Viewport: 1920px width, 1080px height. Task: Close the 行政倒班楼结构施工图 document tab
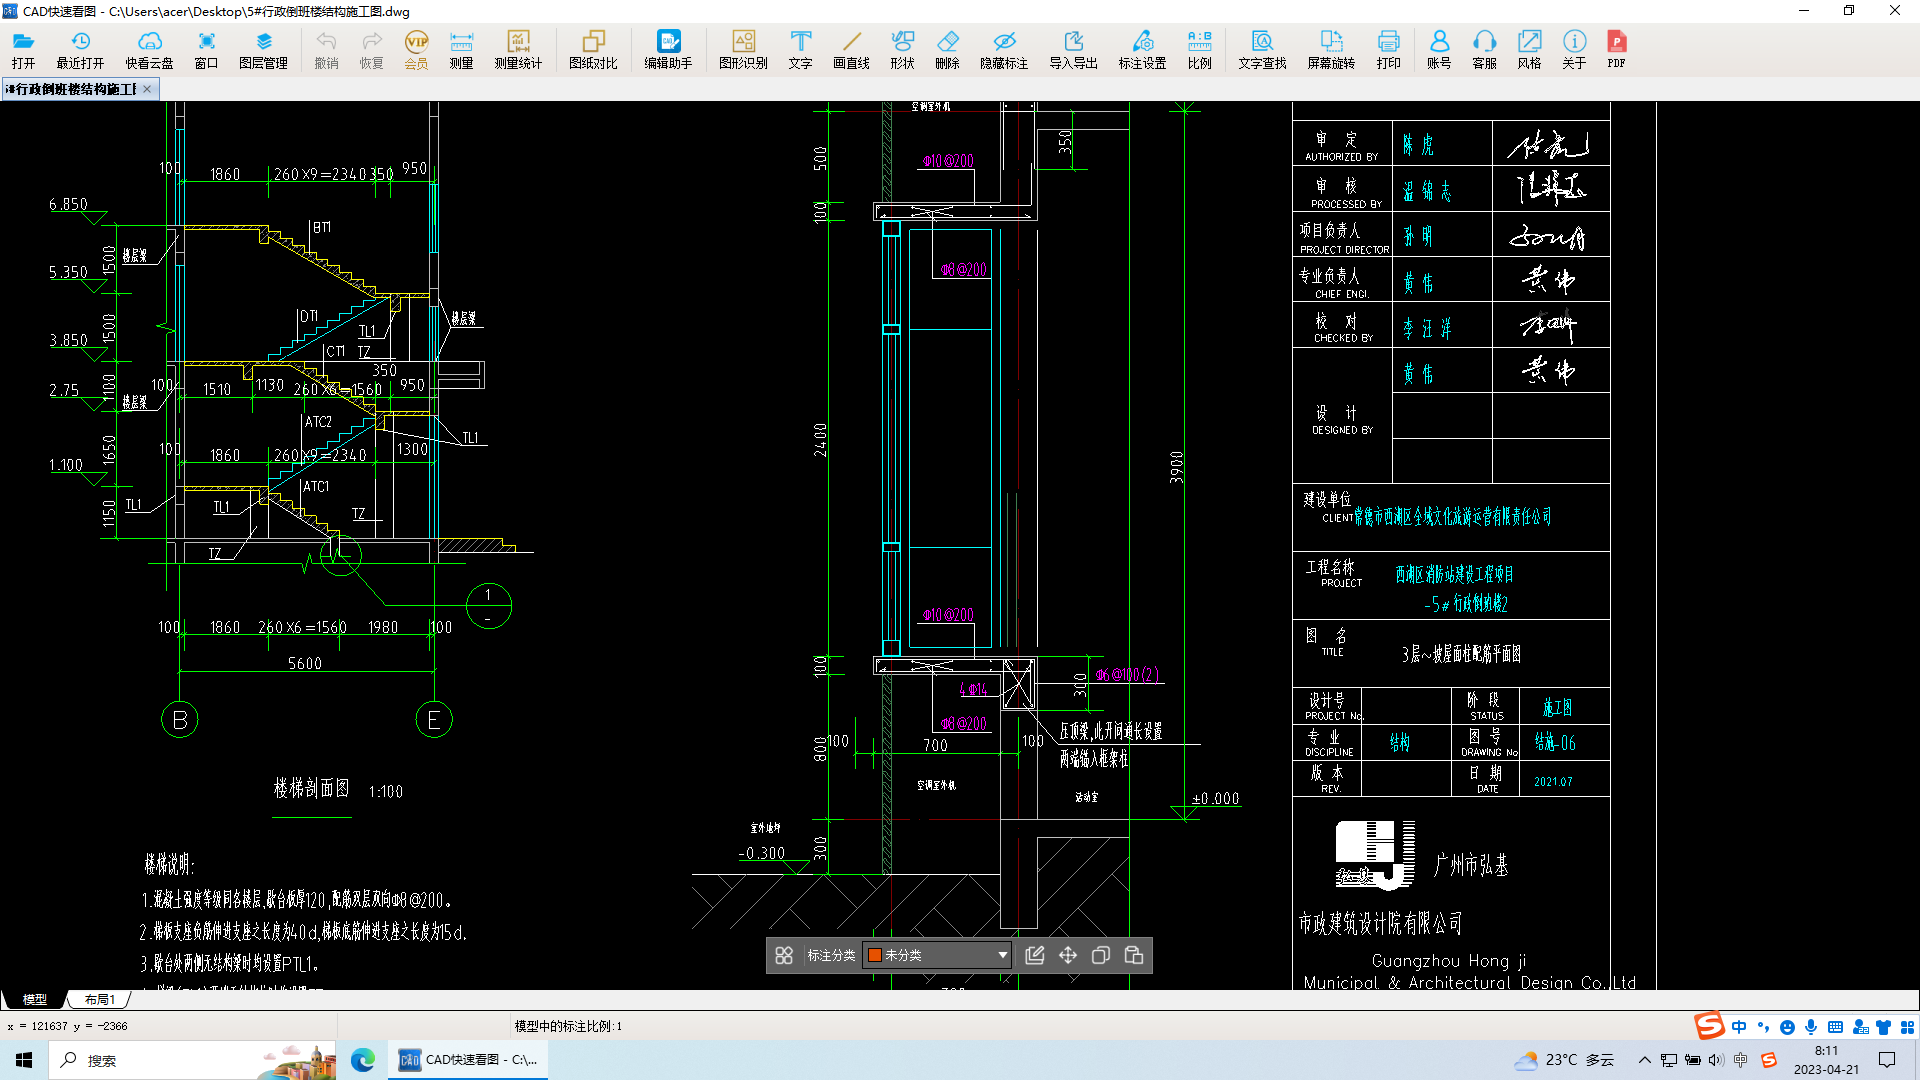pos(147,89)
